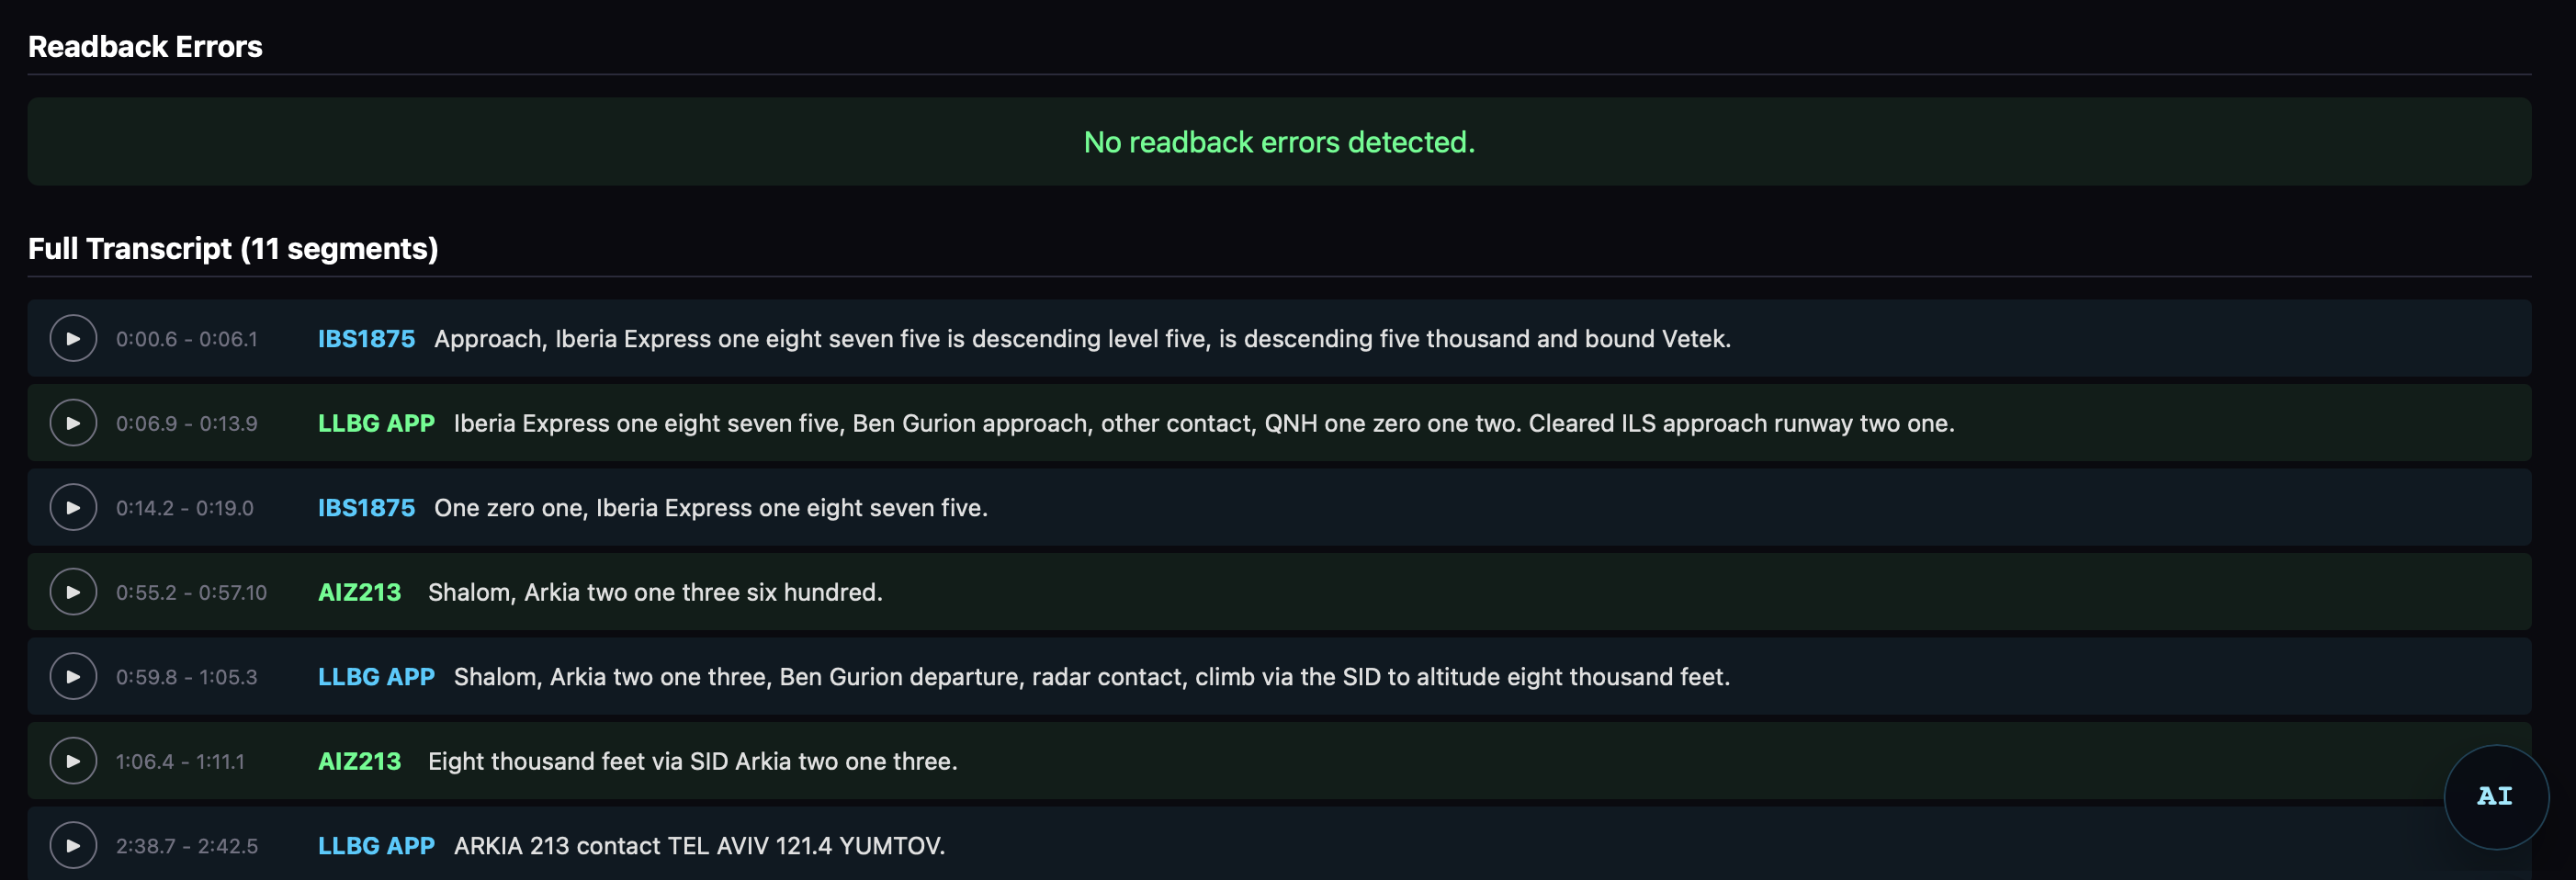This screenshot has height=880, width=2576.
Task: Play the 2:38.7 contact Tel Aviv segment
Action: [x=73, y=845]
